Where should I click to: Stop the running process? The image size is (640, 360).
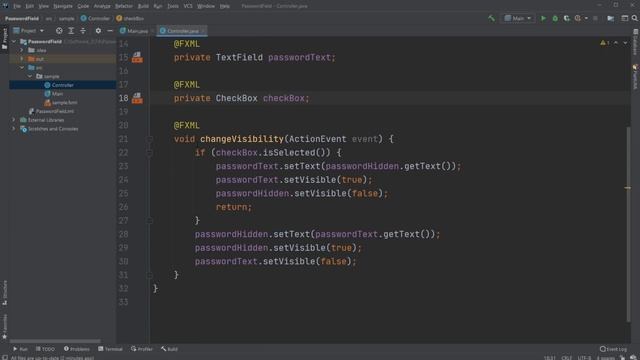click(x=596, y=18)
